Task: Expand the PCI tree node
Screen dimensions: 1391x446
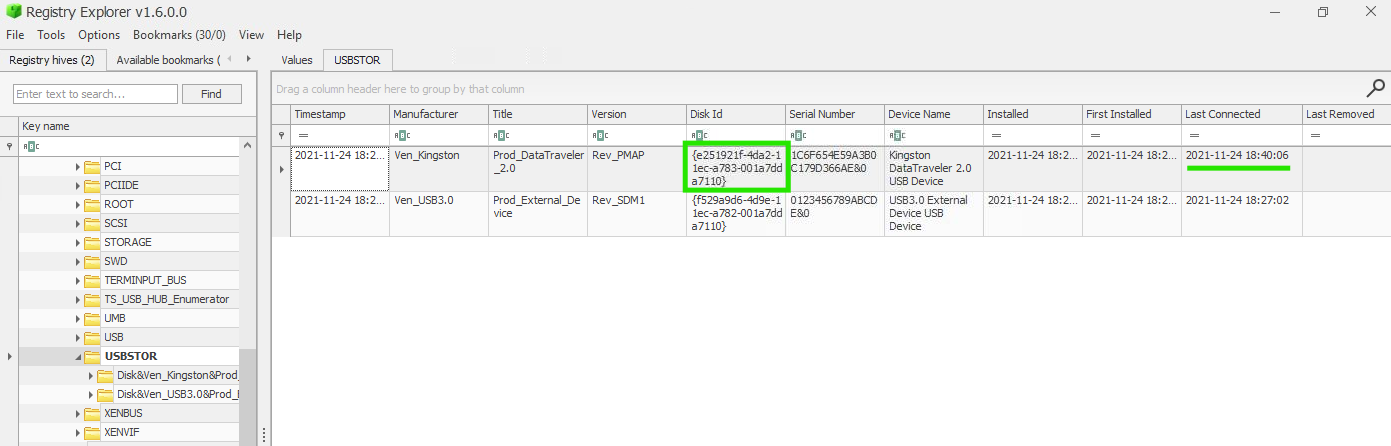Action: pyautogui.click(x=78, y=166)
